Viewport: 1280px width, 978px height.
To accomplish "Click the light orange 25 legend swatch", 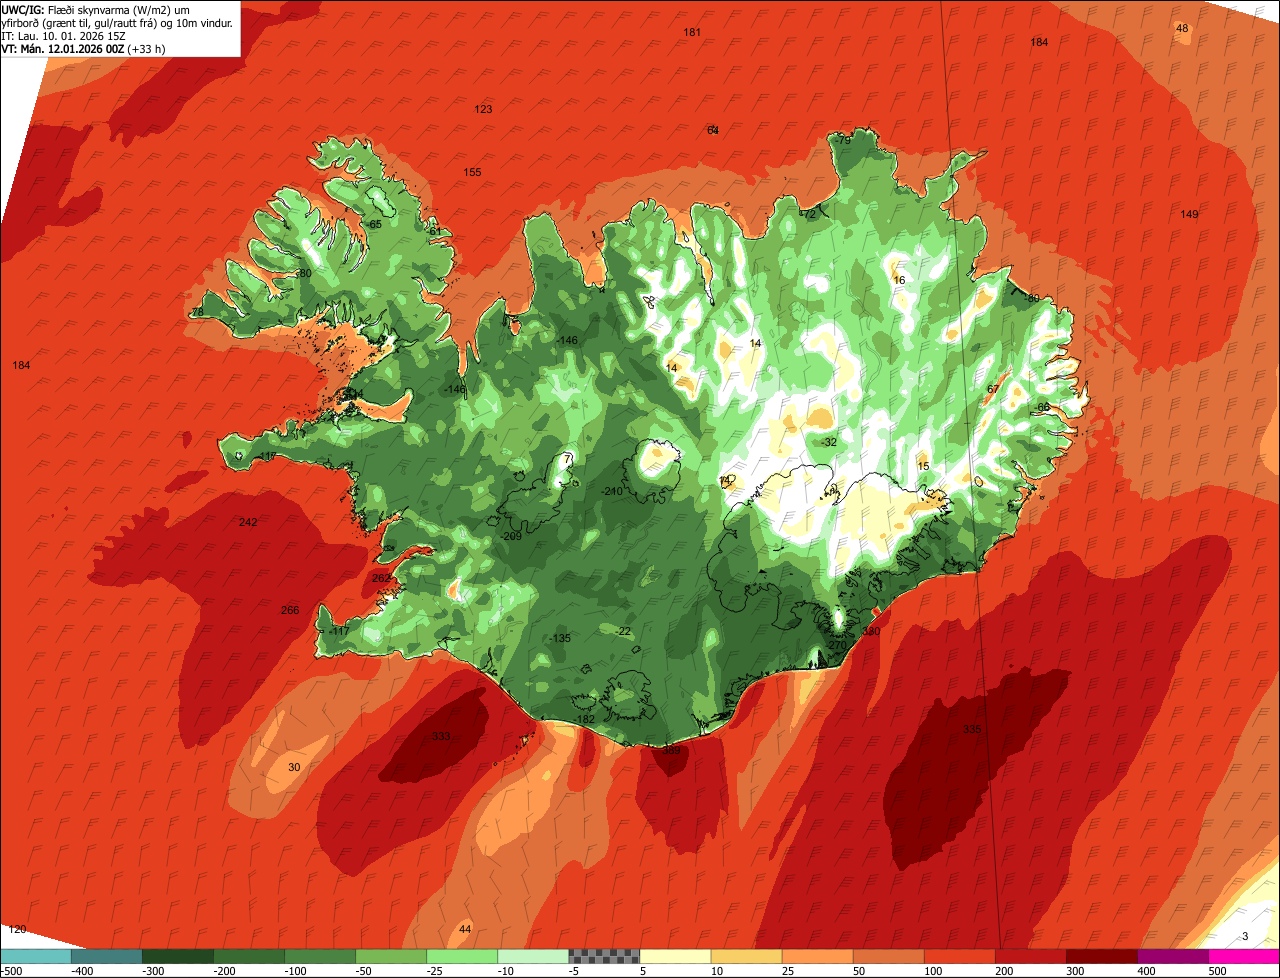I will 817,955.
